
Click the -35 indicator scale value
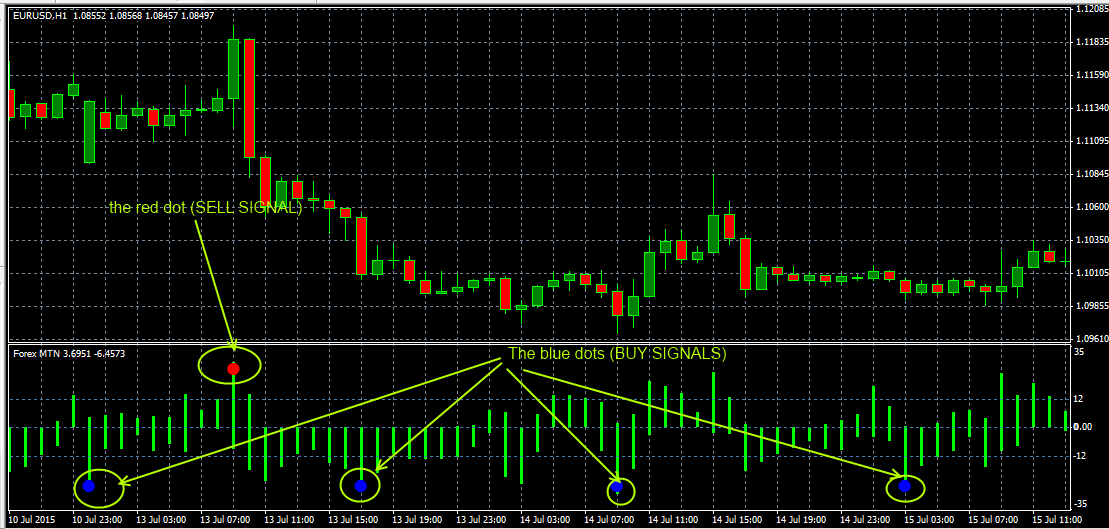(1080, 503)
